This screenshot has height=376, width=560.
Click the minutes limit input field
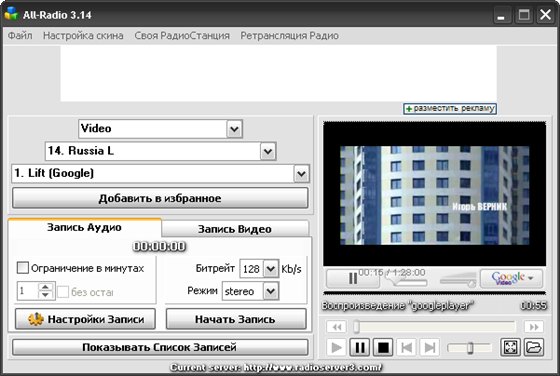coord(28,291)
